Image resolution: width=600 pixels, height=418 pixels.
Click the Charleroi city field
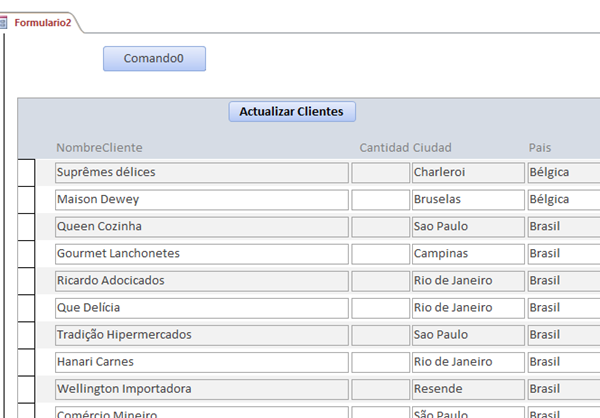(467, 172)
